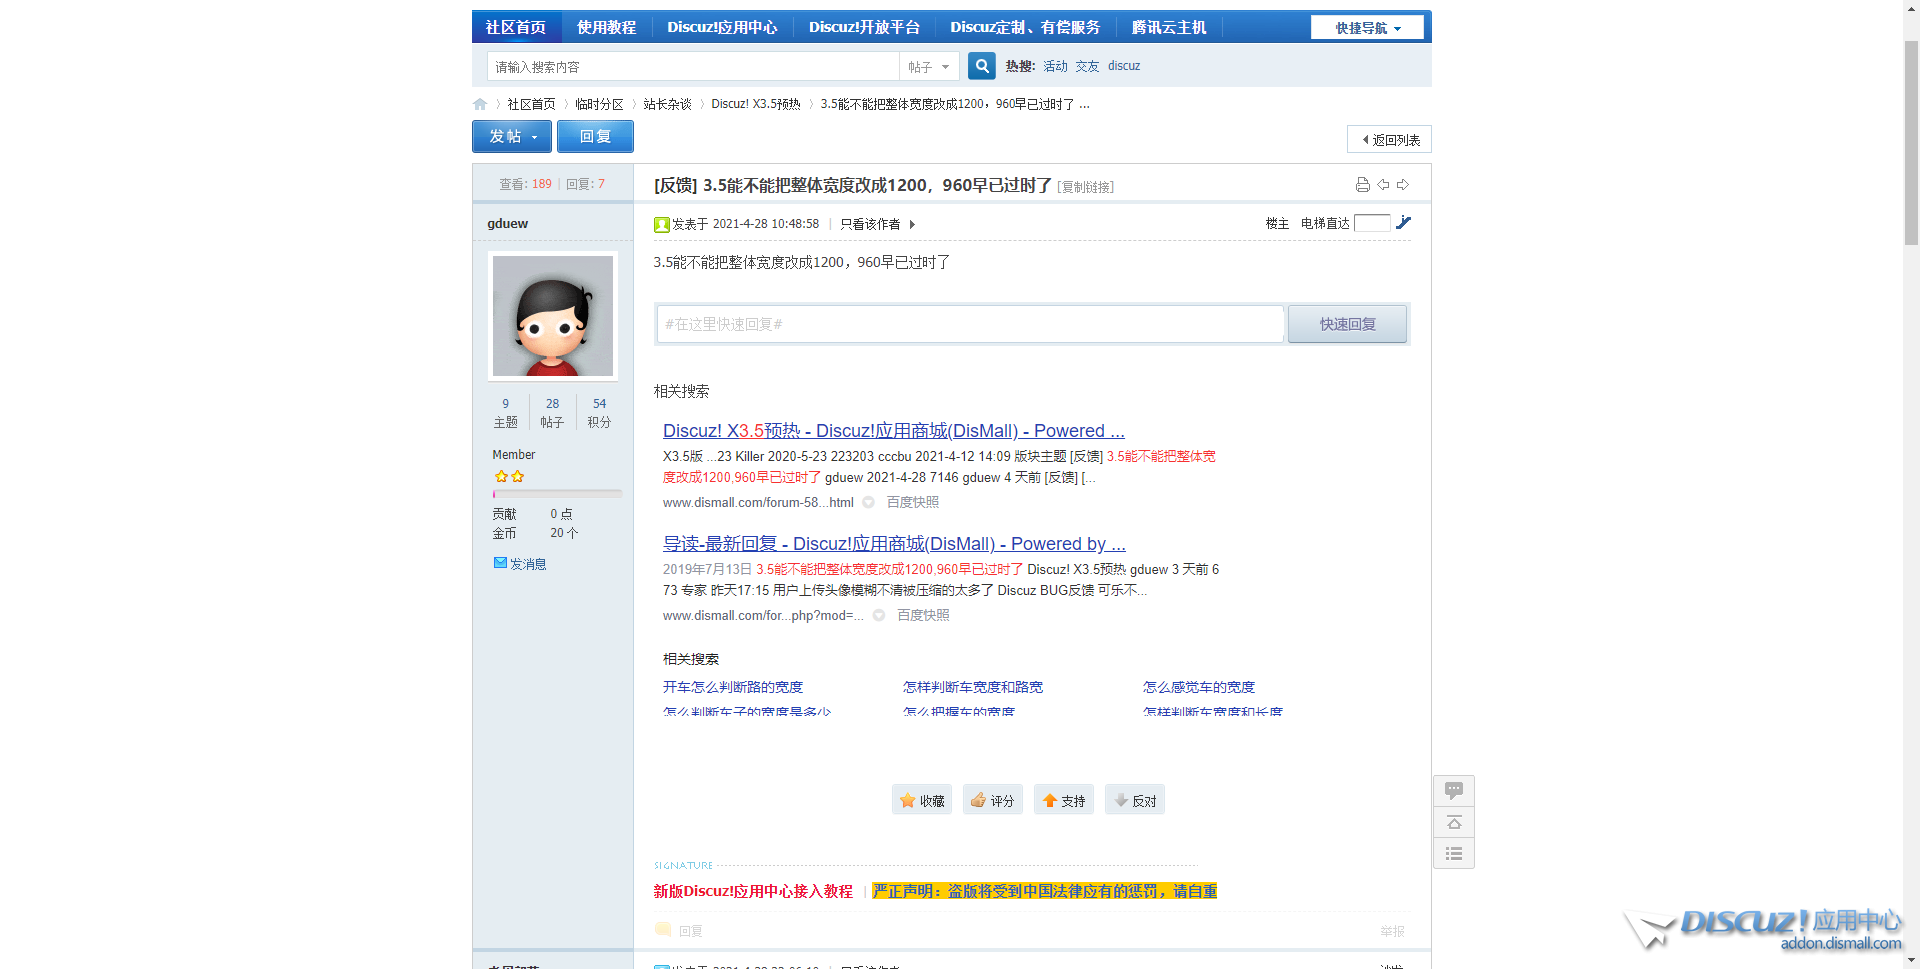Open the 社区首页 nav tab
The image size is (1920, 969).
point(516,27)
